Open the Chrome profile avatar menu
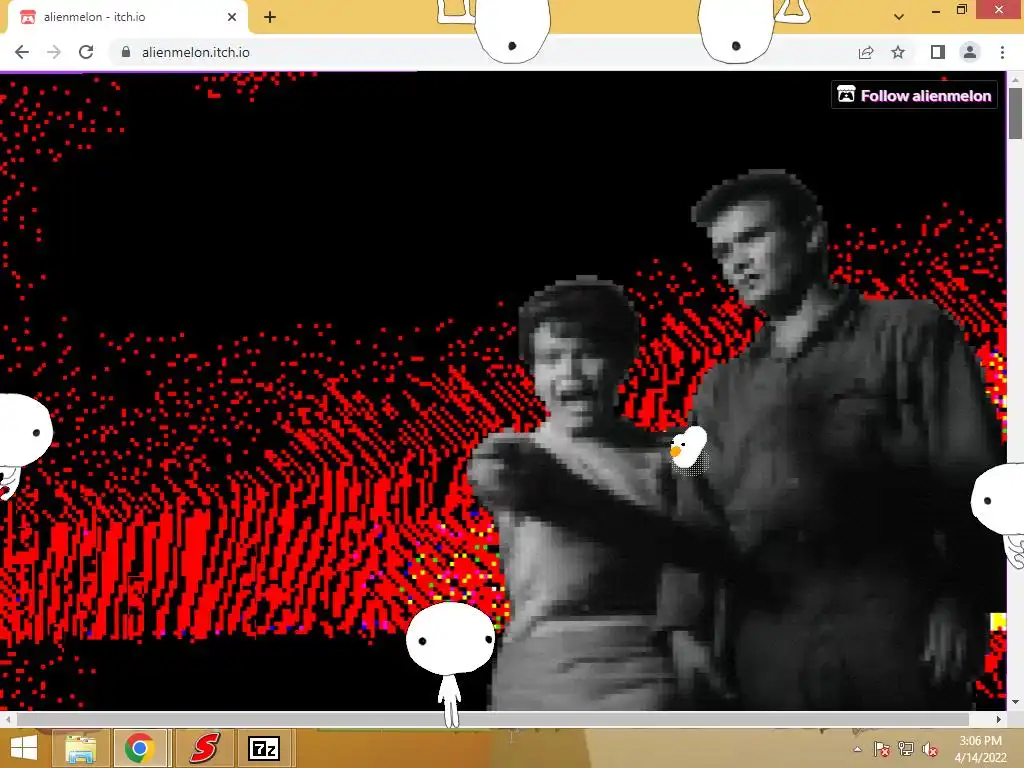The image size is (1024, 768). [x=970, y=52]
